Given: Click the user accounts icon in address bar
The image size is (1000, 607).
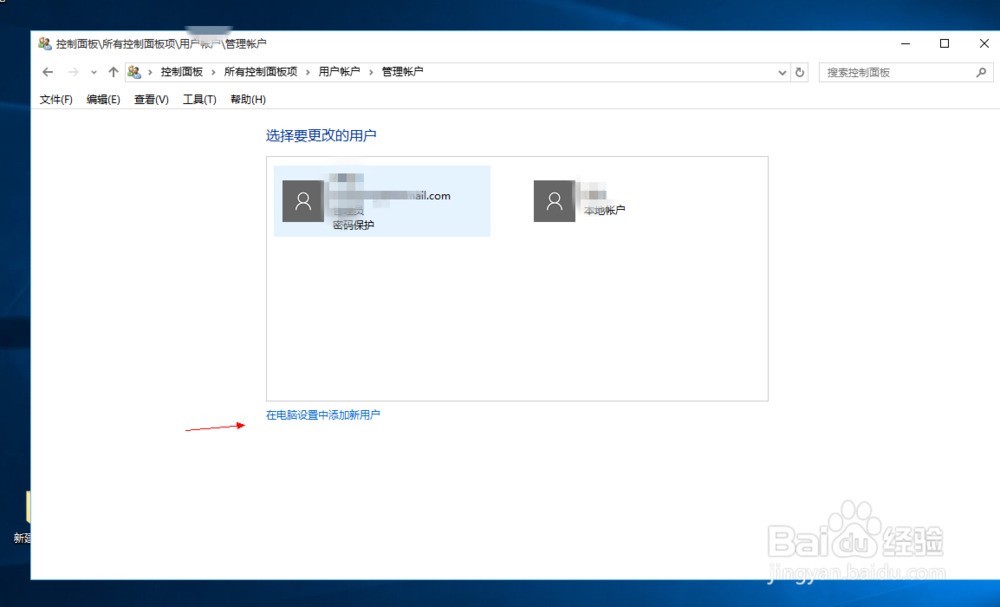Looking at the screenshot, I should pos(134,72).
